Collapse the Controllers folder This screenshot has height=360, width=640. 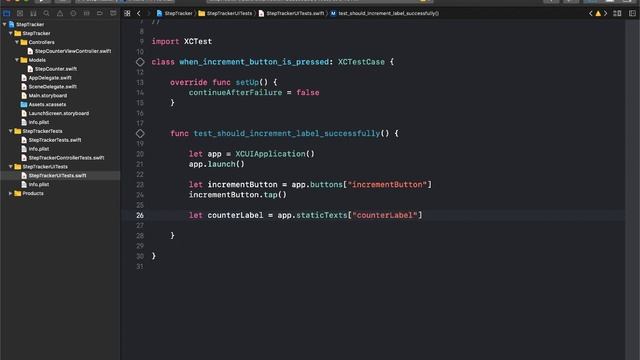(17, 42)
